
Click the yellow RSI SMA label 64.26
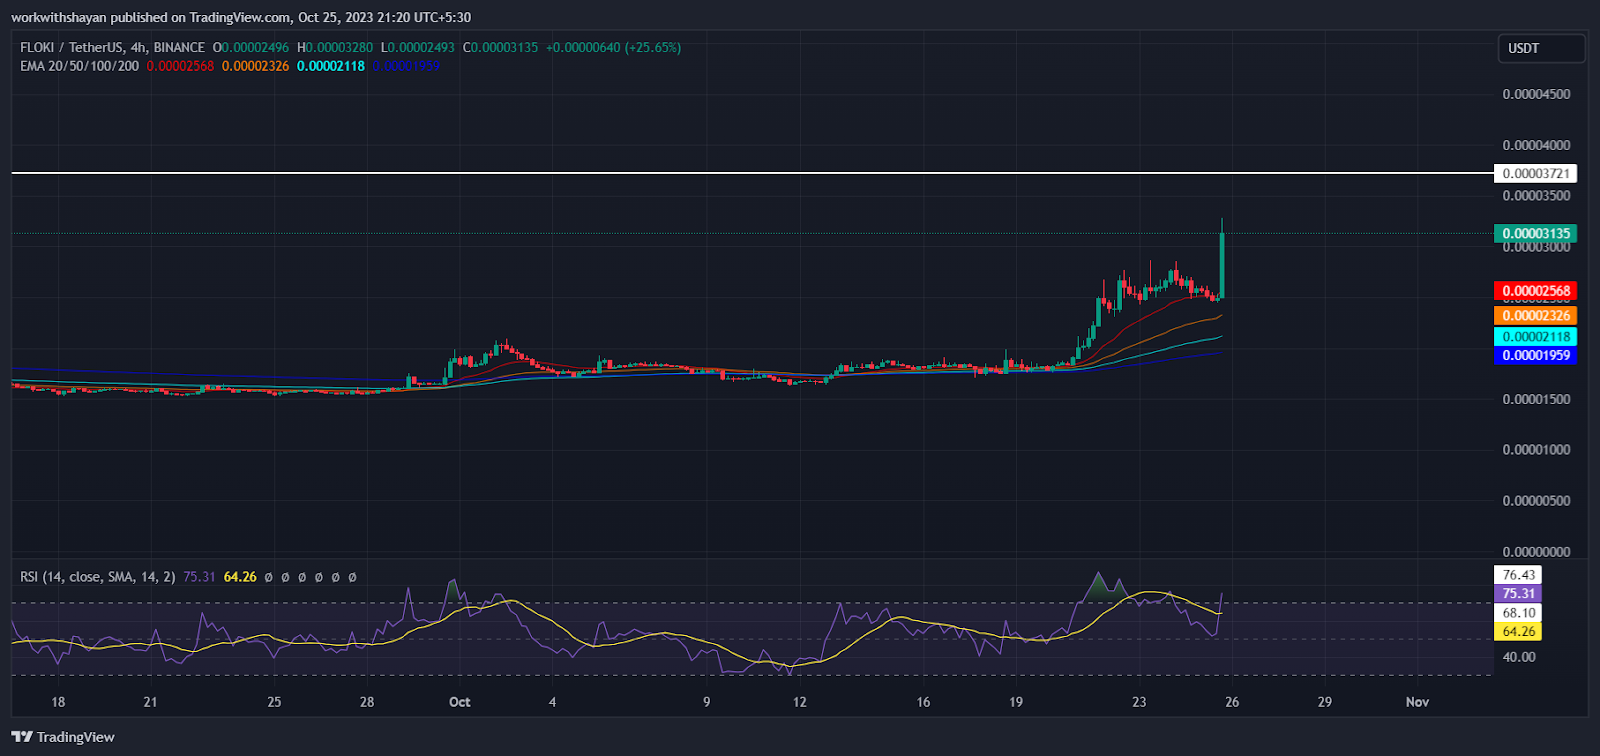pos(1518,631)
